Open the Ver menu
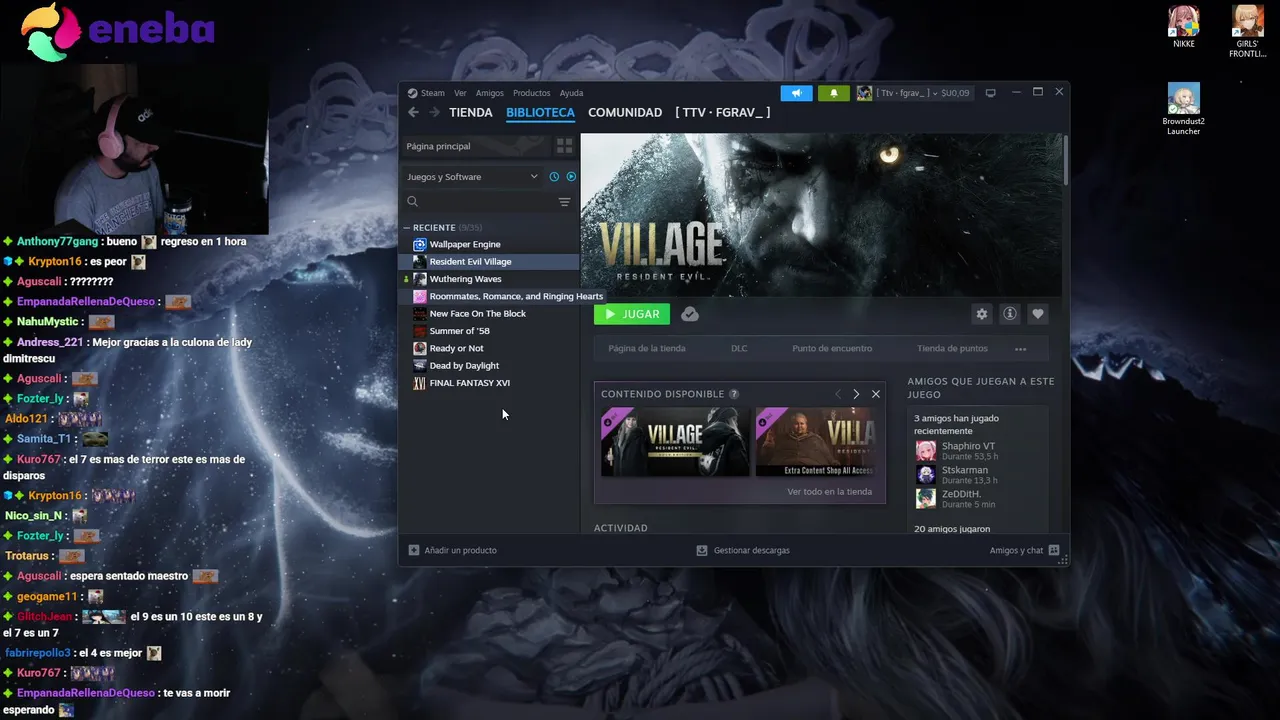1280x720 pixels. click(460, 93)
